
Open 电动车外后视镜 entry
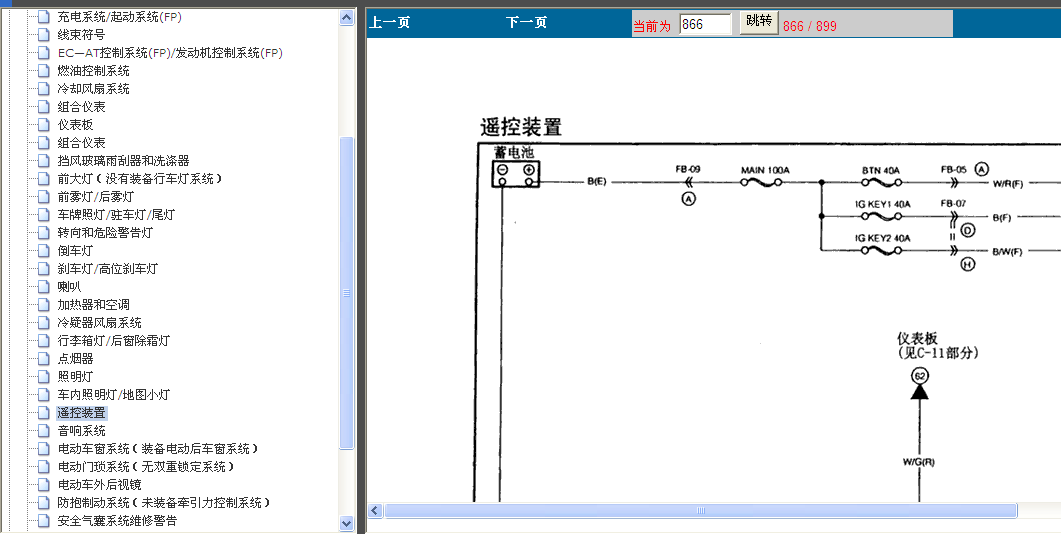click(x=99, y=485)
